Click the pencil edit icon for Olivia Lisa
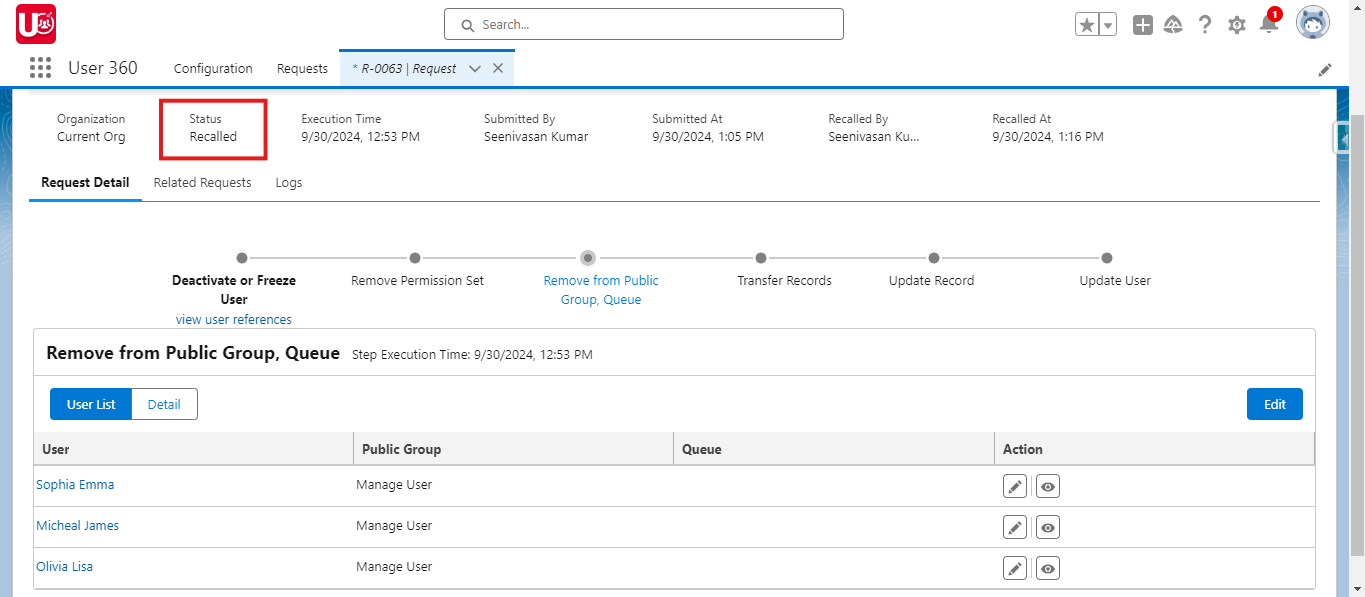Viewport: 1365px width, 597px height. pos(1015,568)
